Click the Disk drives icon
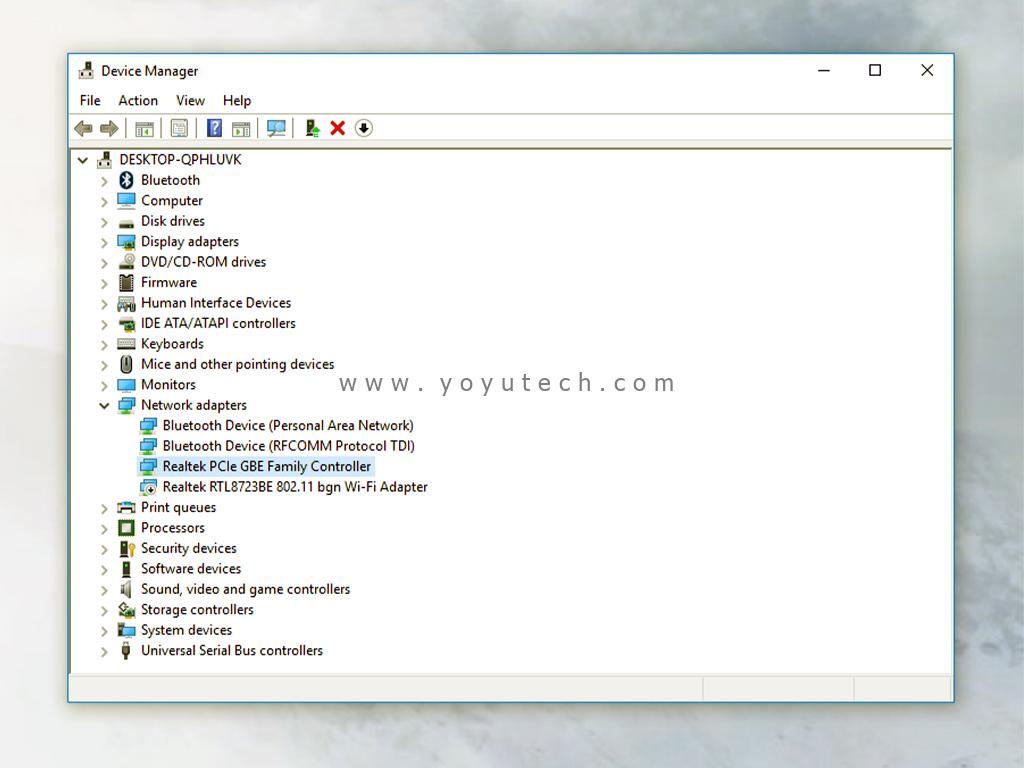Image resolution: width=1024 pixels, height=768 pixels. (x=127, y=222)
